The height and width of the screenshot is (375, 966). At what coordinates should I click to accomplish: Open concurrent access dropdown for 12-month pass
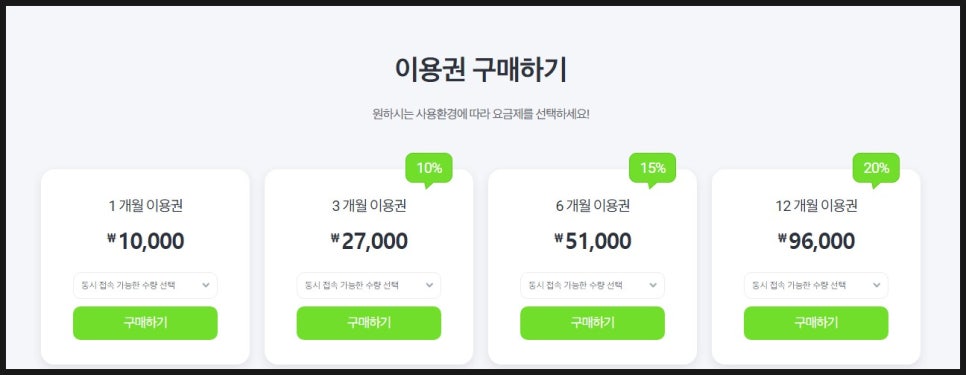(816, 286)
